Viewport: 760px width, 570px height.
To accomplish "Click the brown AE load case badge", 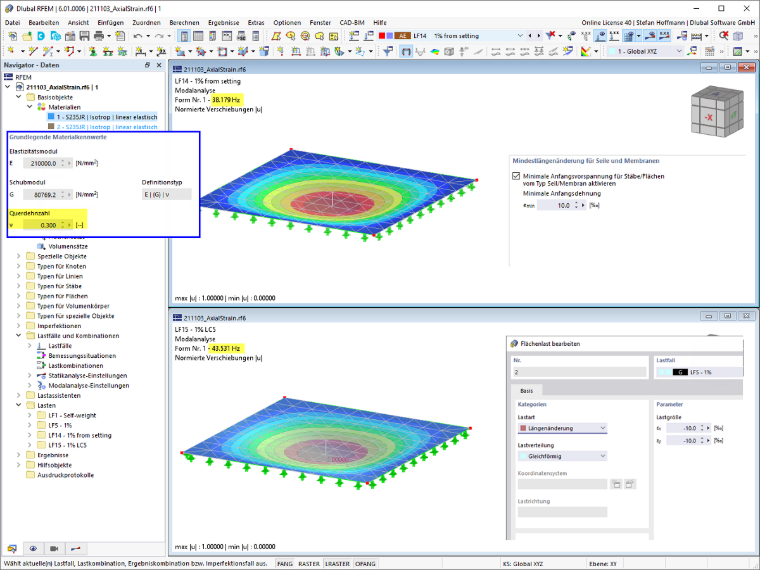I will 402,36.
